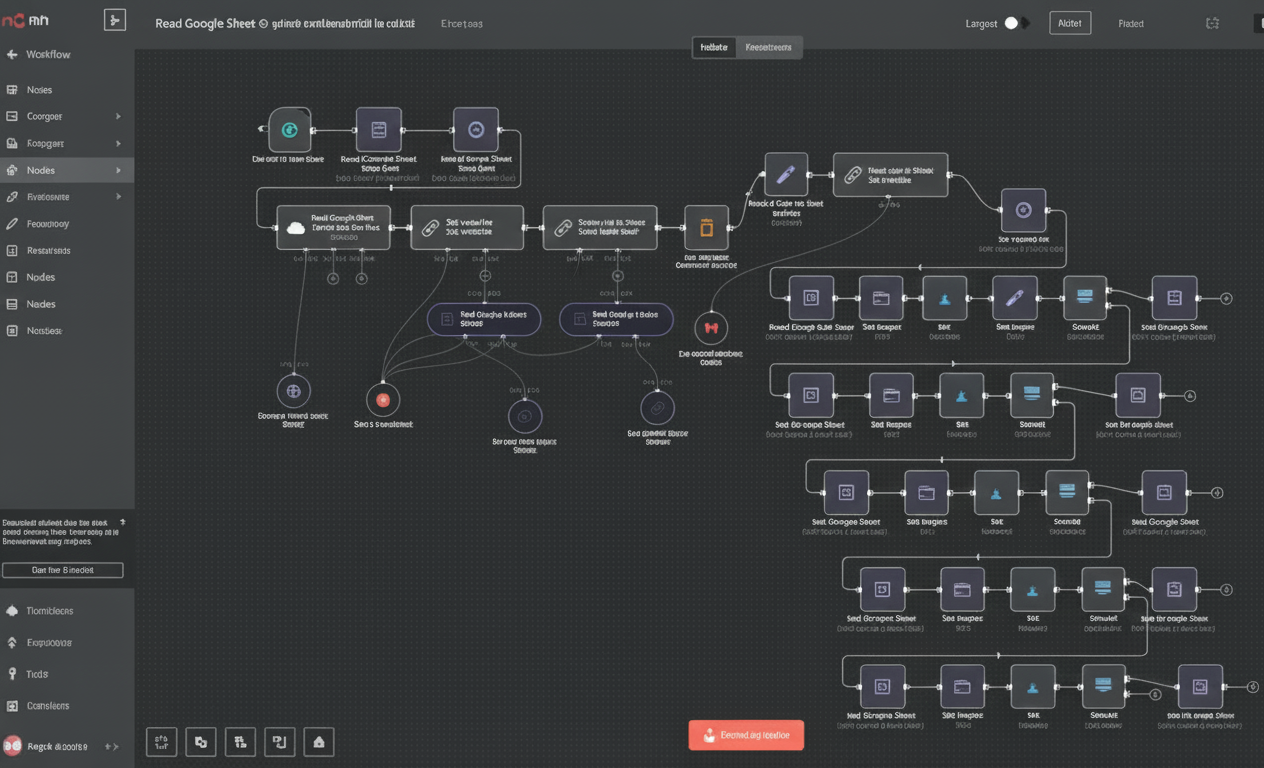1264x768 pixels.
Task: Toggle the Largest switch in top bar
Action: click(1015, 23)
